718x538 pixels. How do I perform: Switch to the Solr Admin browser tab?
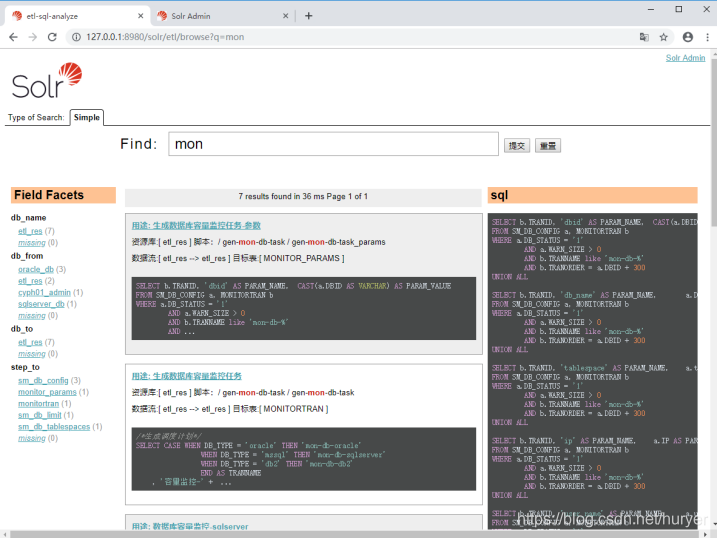[x=223, y=16]
